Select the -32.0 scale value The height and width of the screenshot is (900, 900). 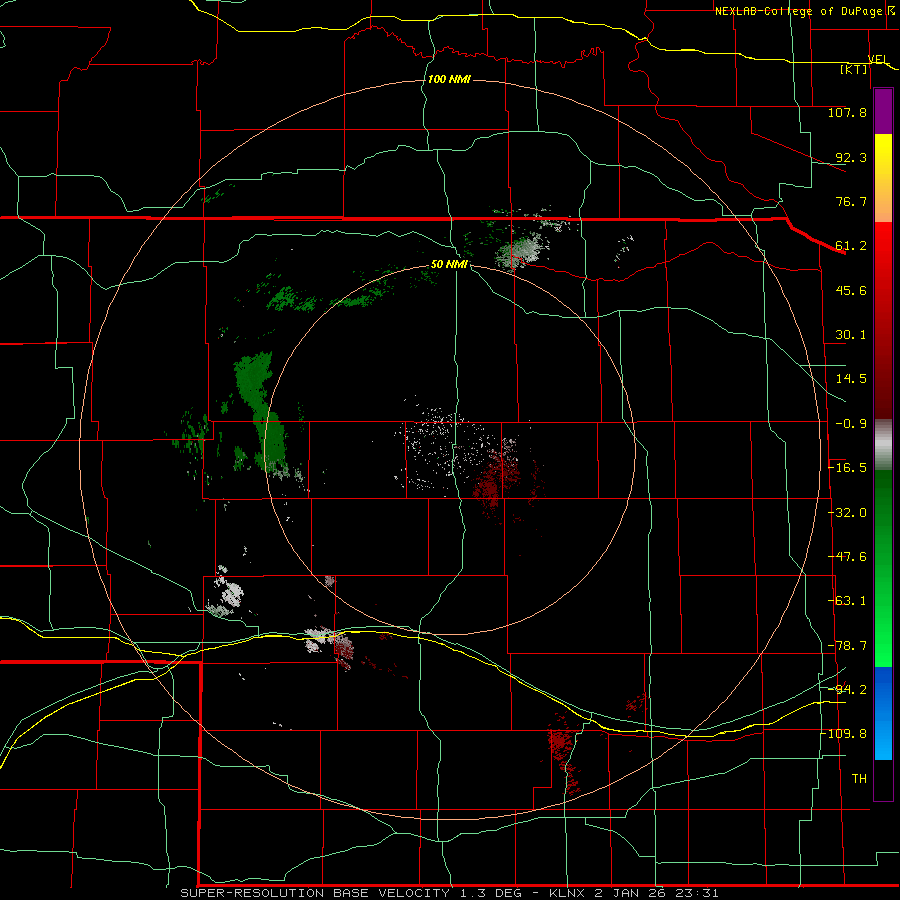pos(847,513)
